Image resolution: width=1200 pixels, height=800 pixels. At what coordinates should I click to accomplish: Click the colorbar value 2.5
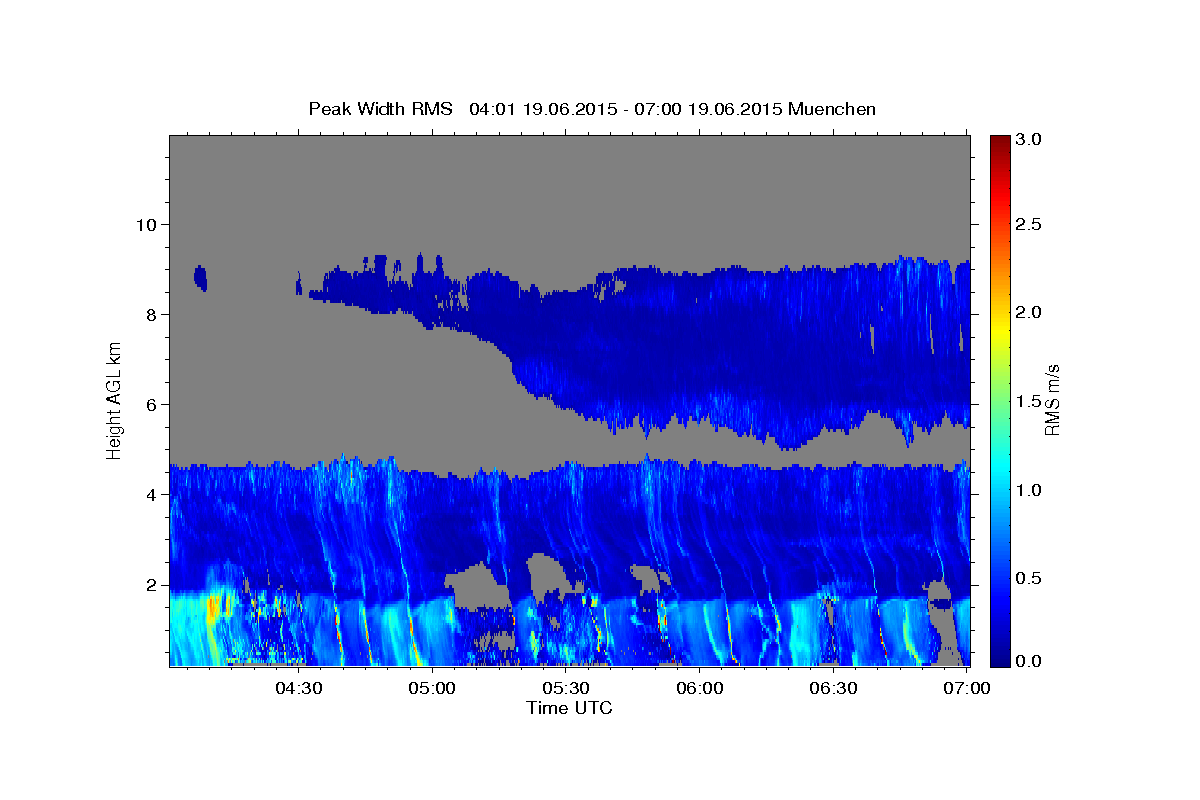[x=1030, y=224]
